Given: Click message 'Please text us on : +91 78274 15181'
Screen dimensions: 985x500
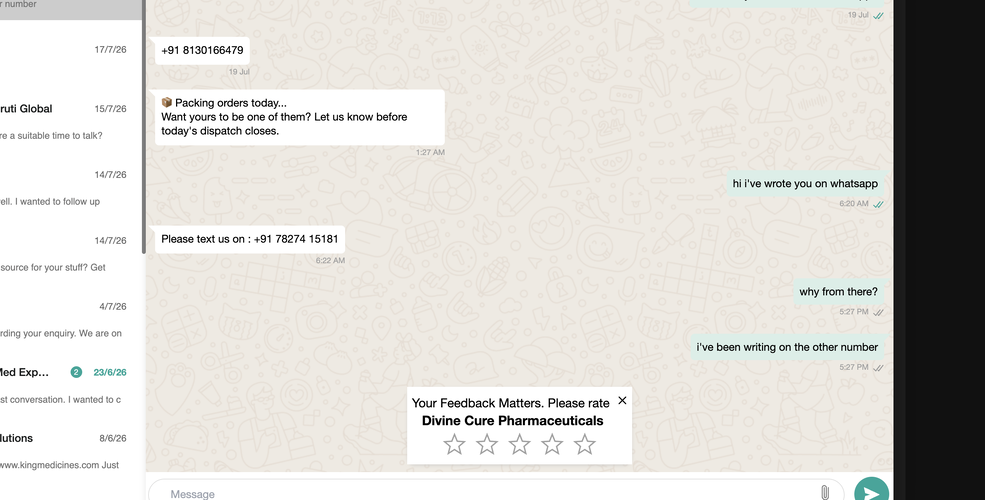Looking at the screenshot, I should (x=249, y=239).
